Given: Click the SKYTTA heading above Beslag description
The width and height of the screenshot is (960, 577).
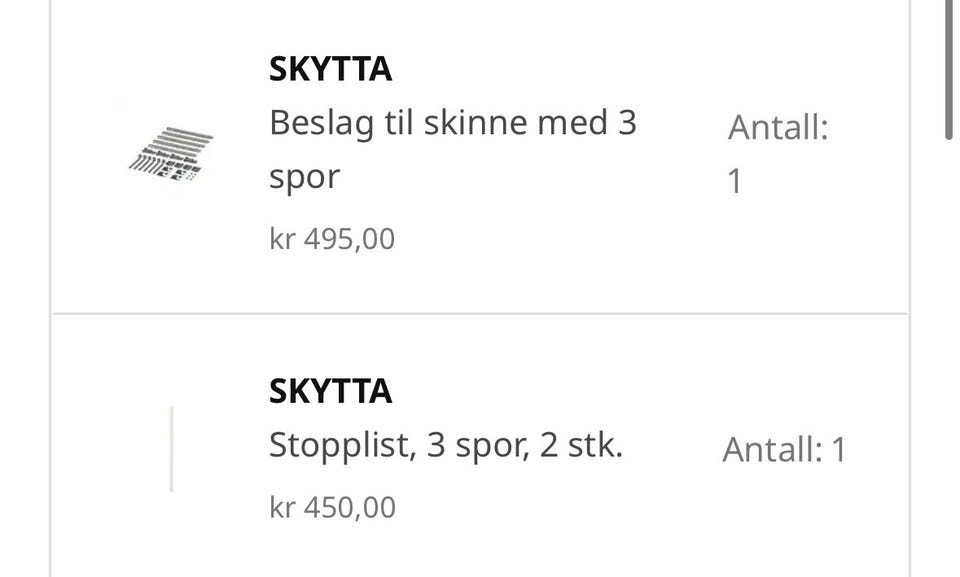Looking at the screenshot, I should coord(330,69).
